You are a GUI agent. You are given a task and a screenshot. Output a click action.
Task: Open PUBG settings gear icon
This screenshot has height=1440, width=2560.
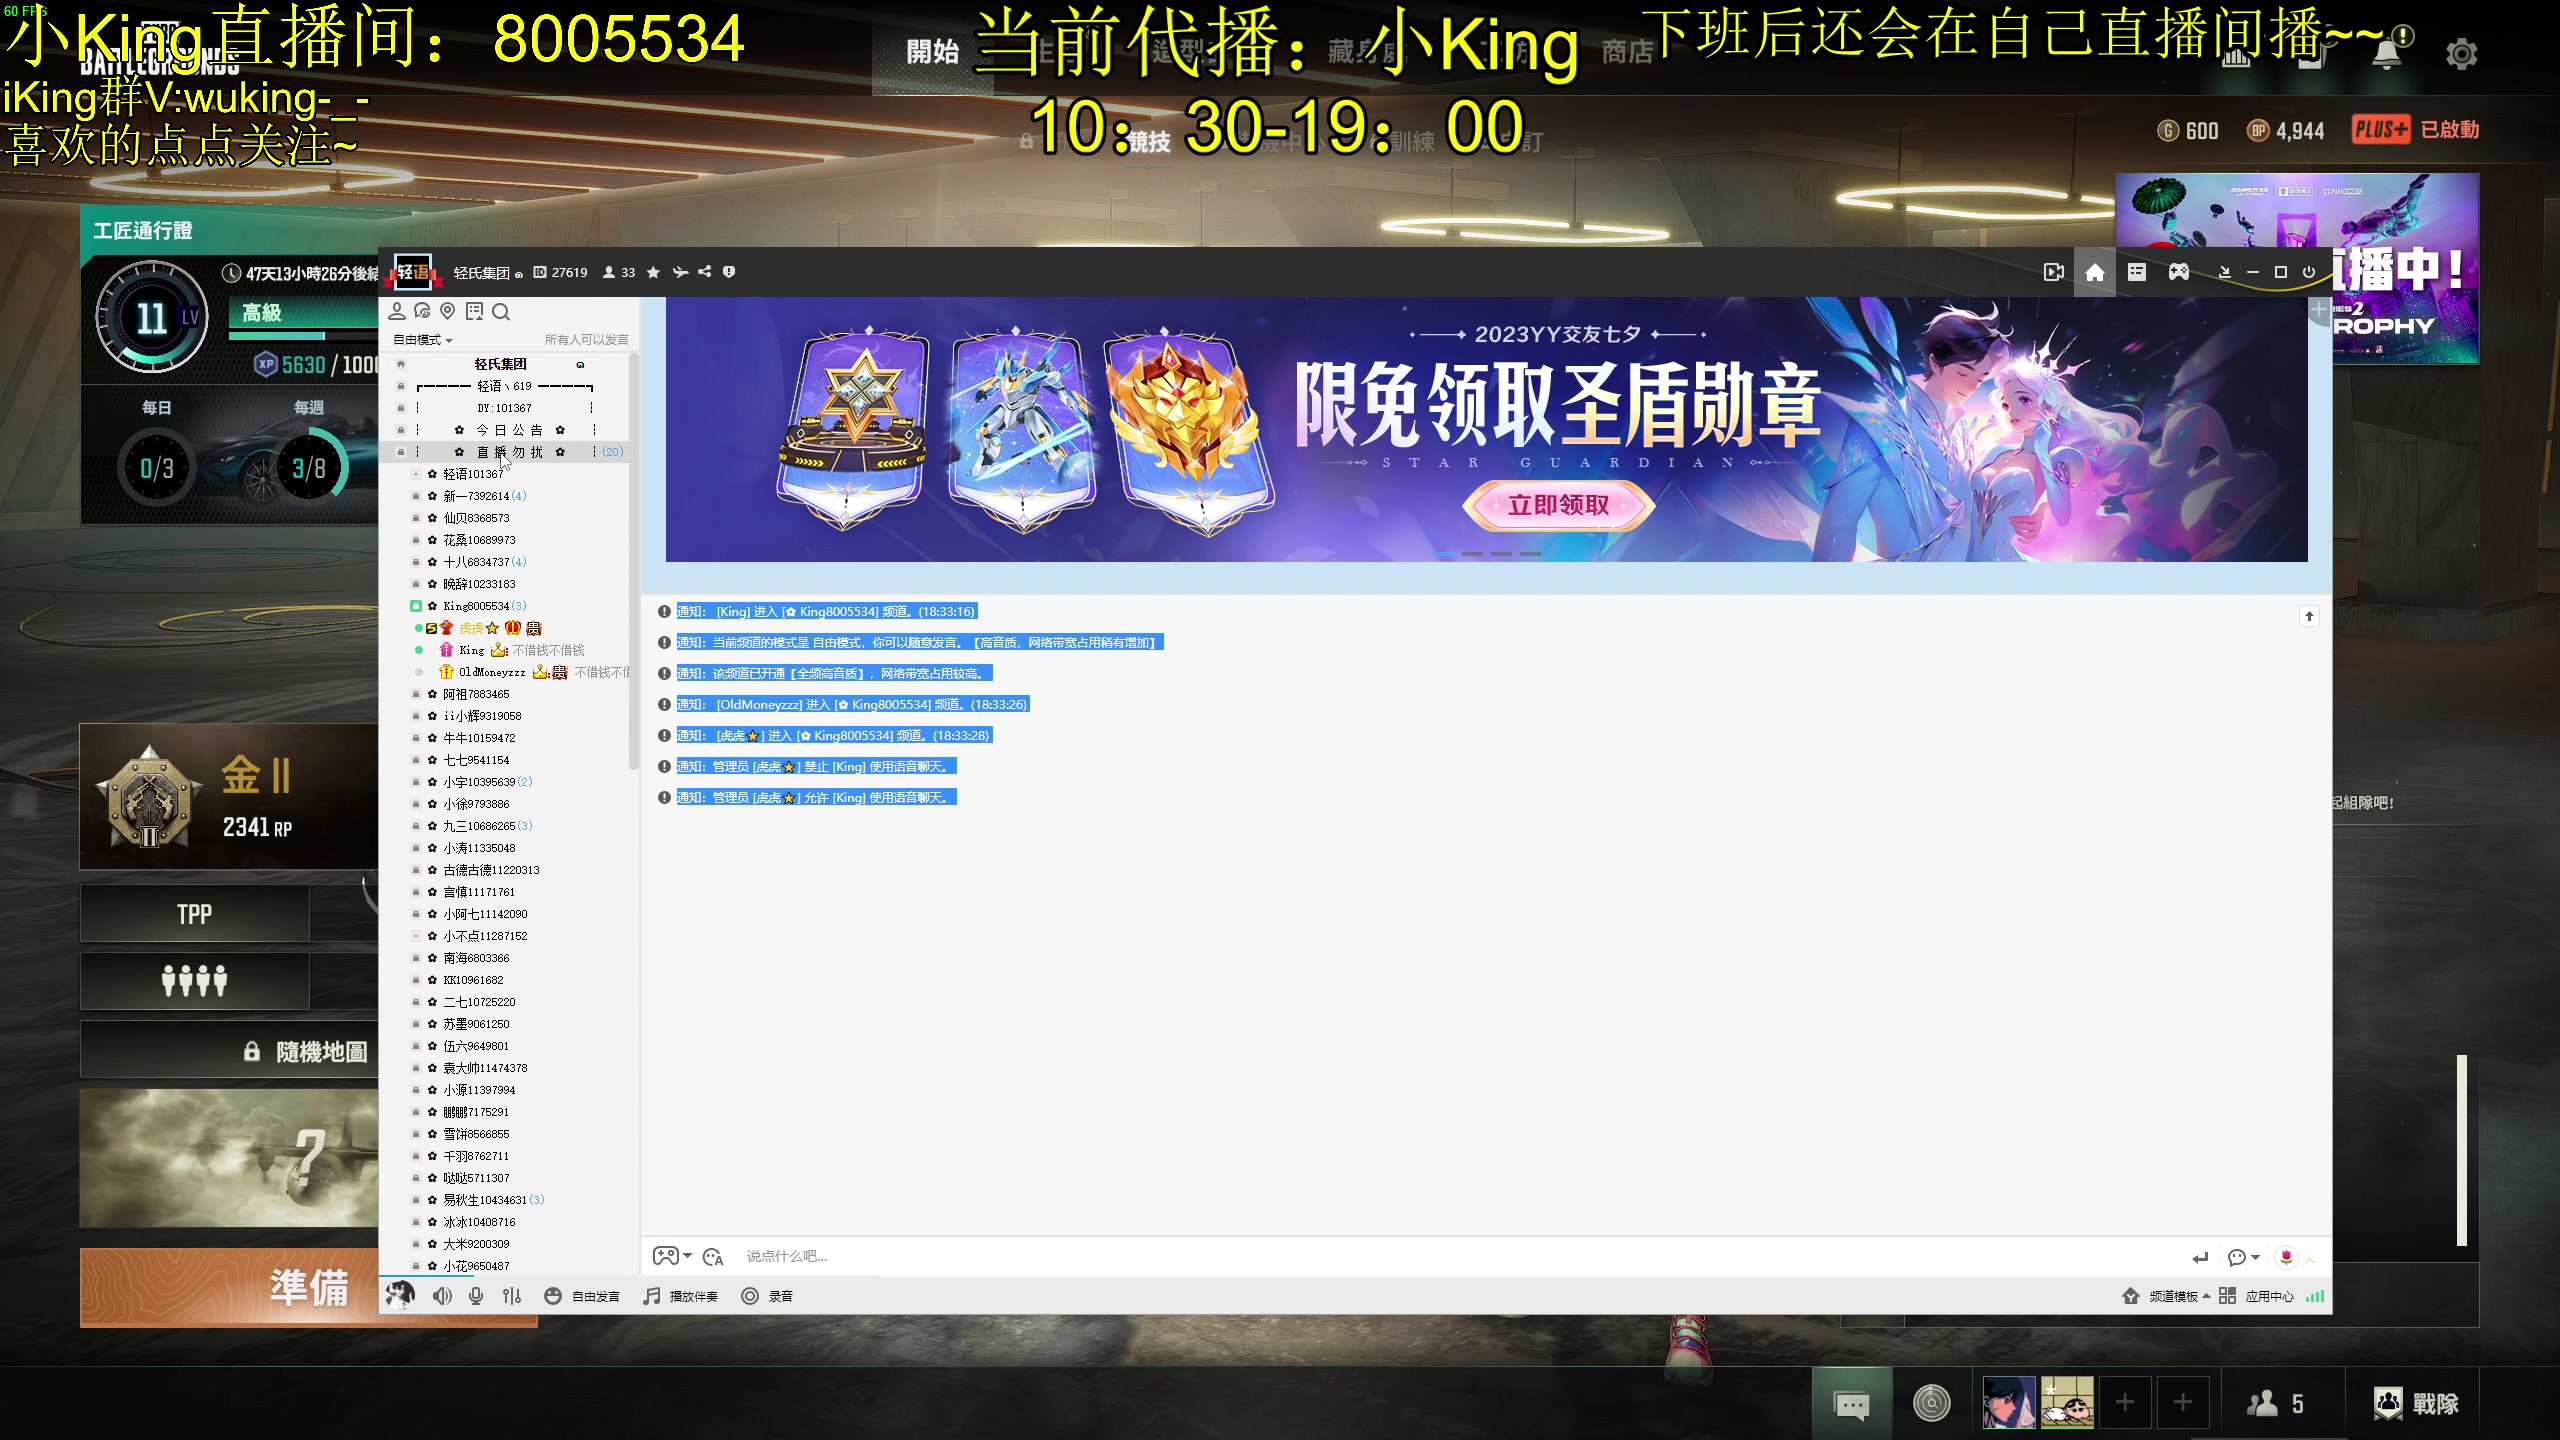(x=2462, y=54)
